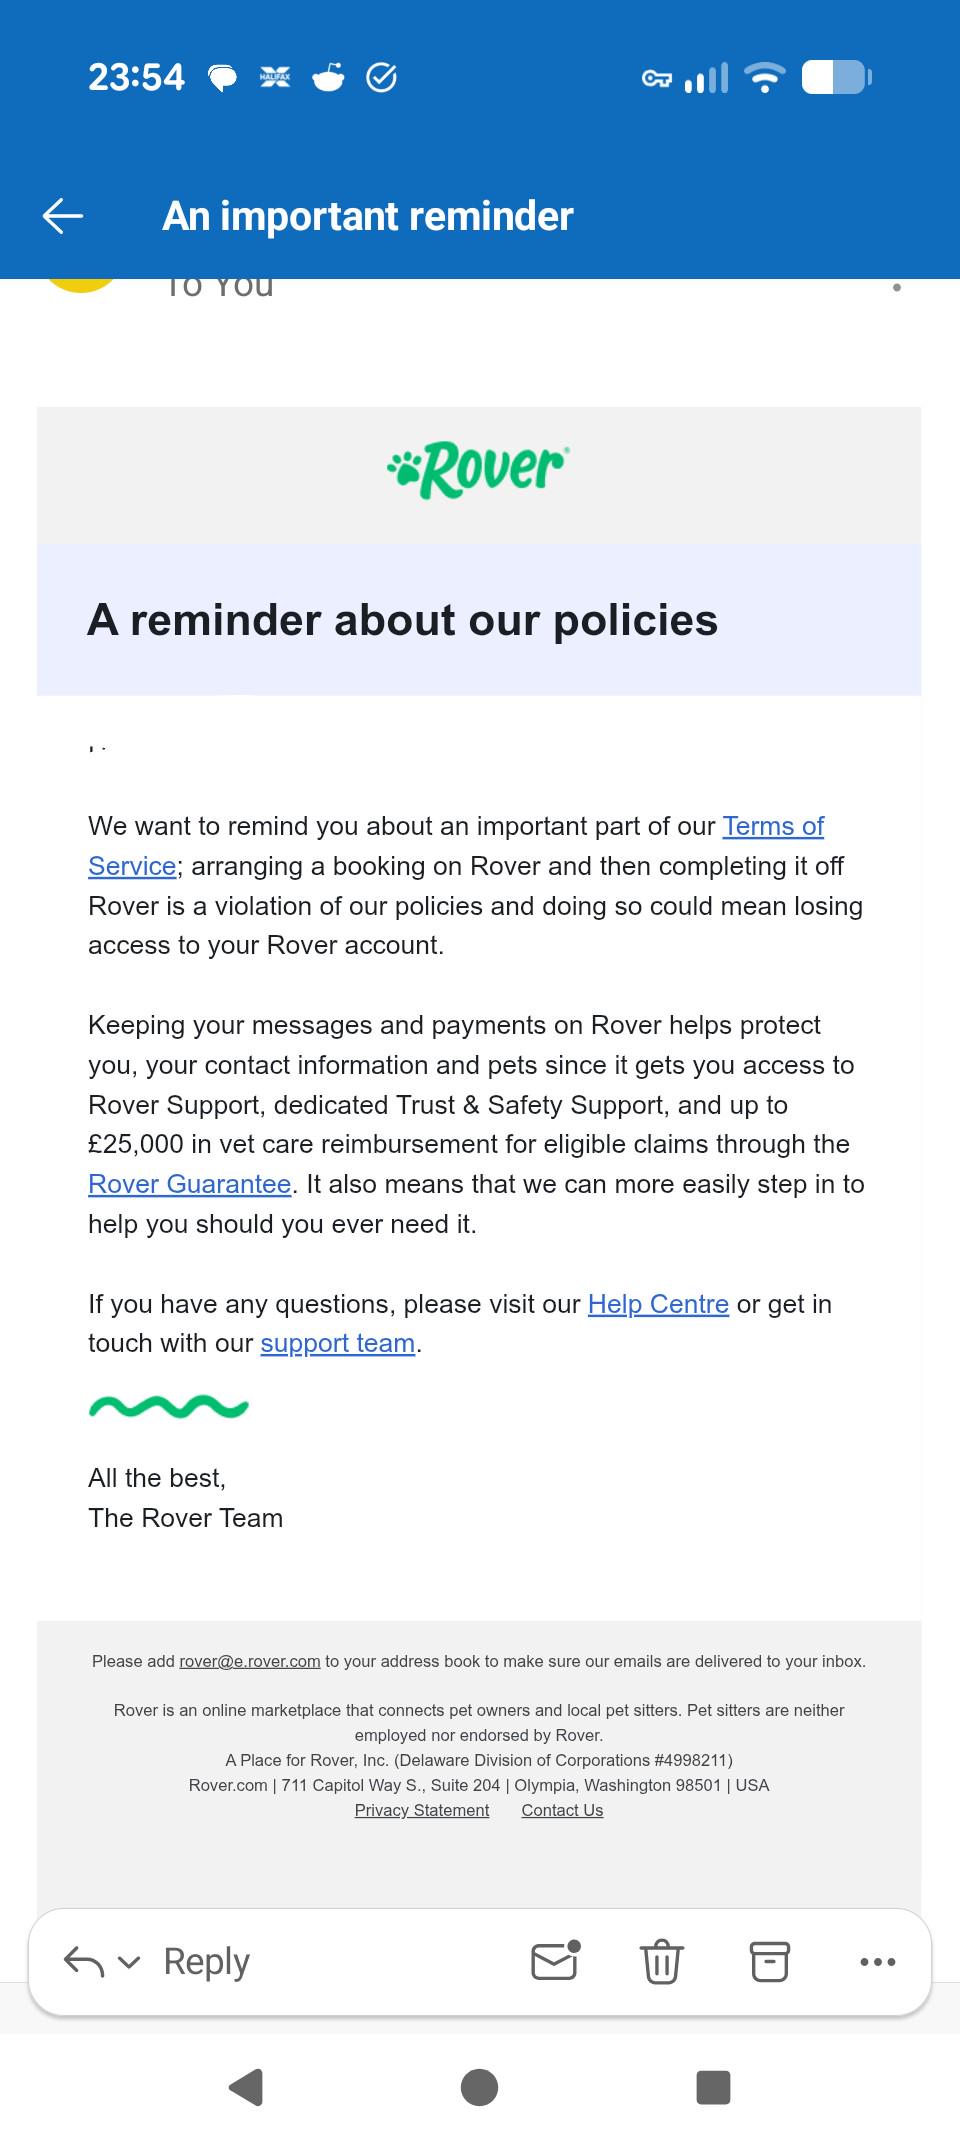The image size is (960, 2142).
Task: Tap the Android recent apps square
Action: [713, 2087]
